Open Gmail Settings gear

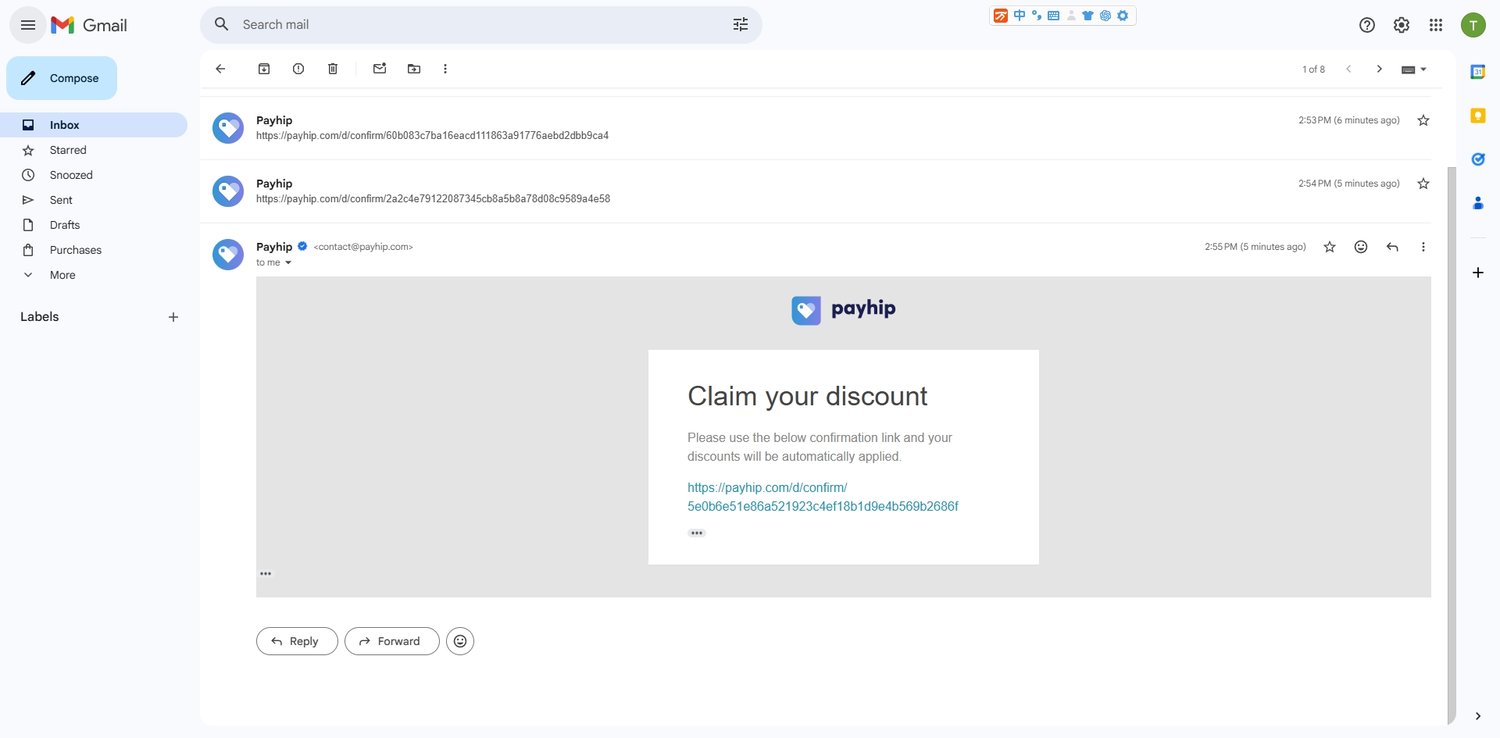point(1401,25)
